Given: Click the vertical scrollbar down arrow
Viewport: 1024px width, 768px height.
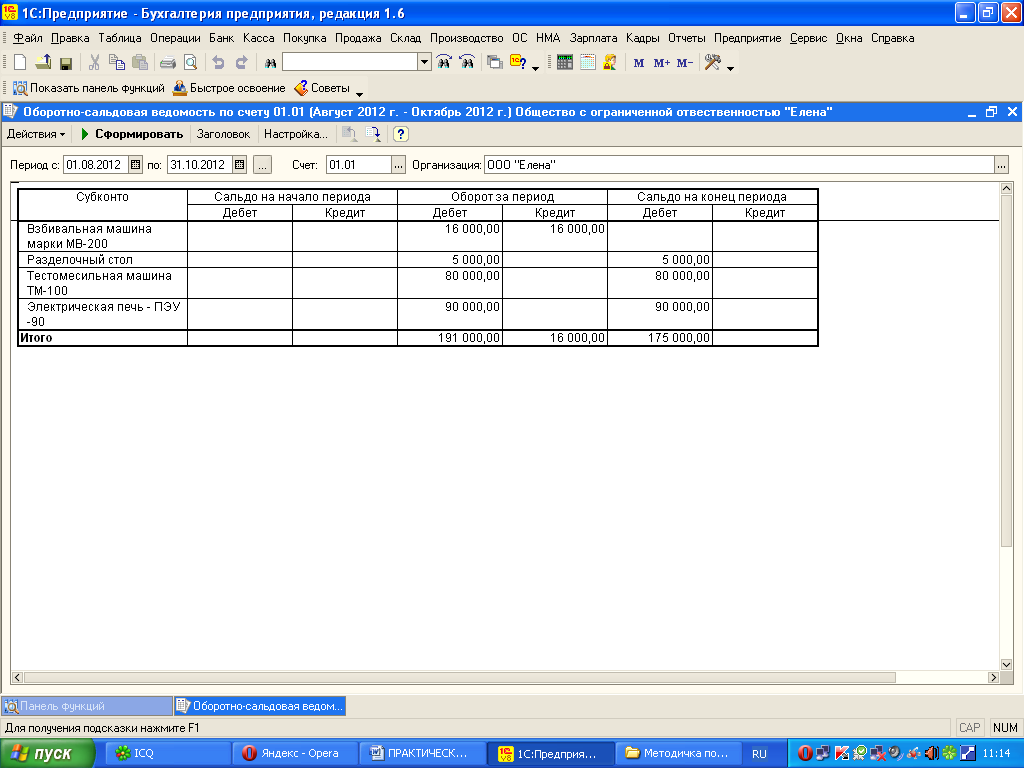Looking at the screenshot, I should (1006, 665).
